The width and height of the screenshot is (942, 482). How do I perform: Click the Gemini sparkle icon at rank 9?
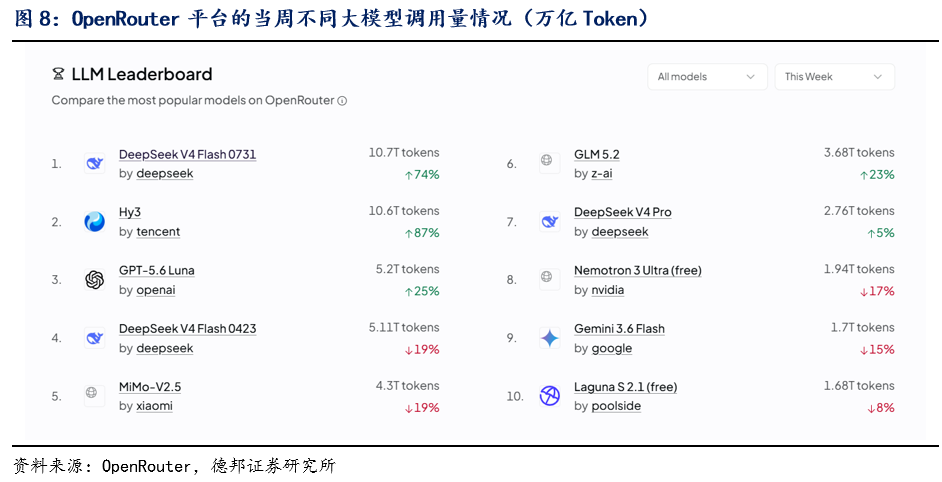pos(550,338)
